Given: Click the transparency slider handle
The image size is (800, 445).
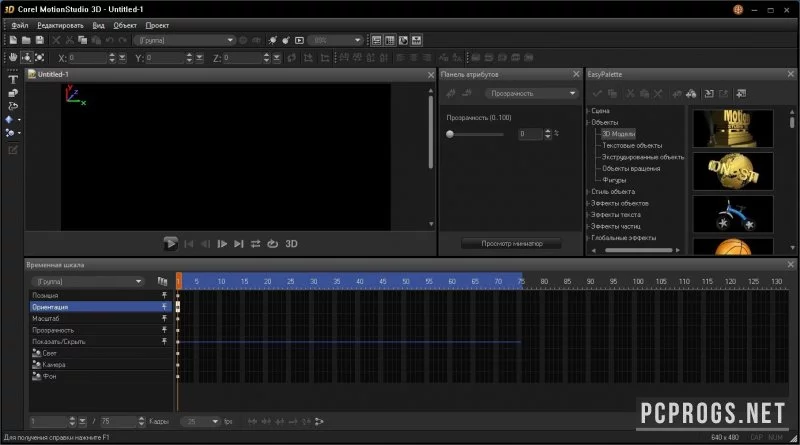Looking at the screenshot, I should pos(449,134).
